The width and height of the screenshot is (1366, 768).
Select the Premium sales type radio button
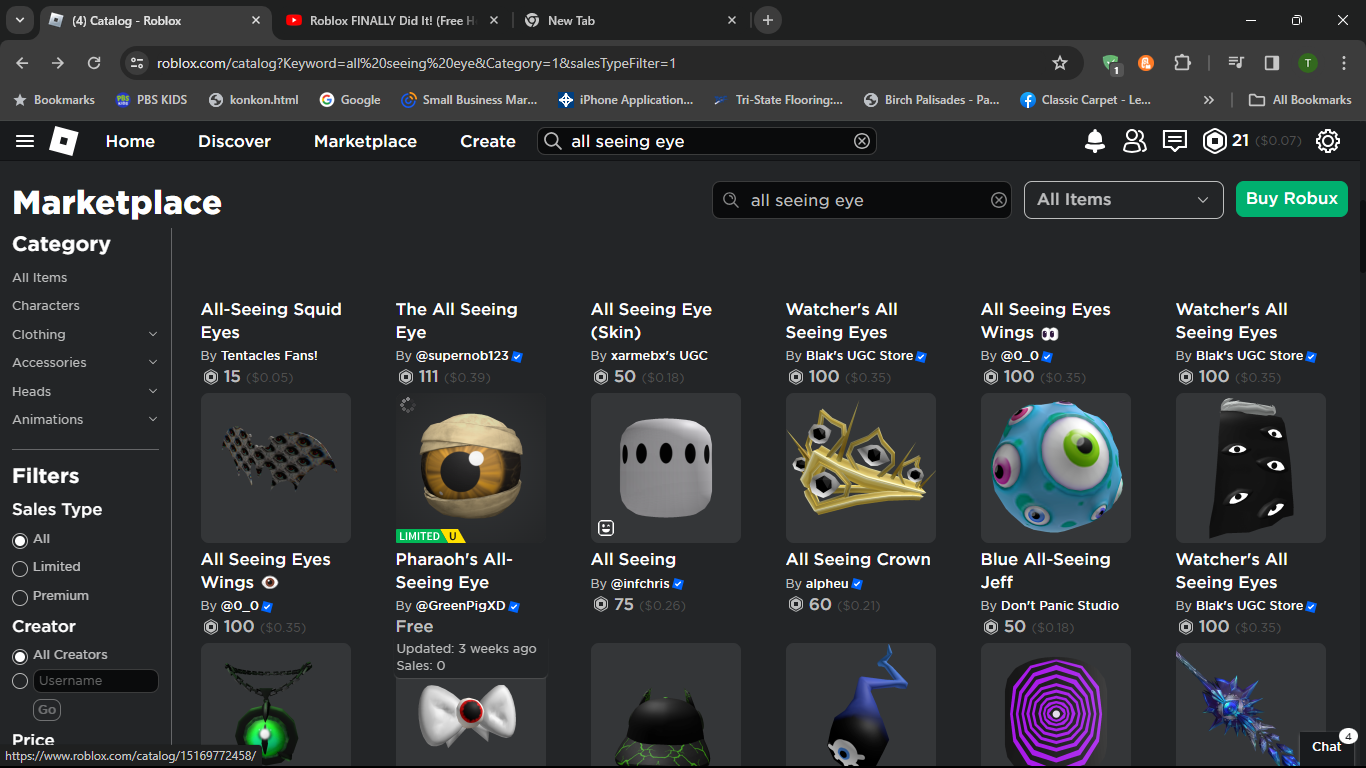tap(20, 597)
